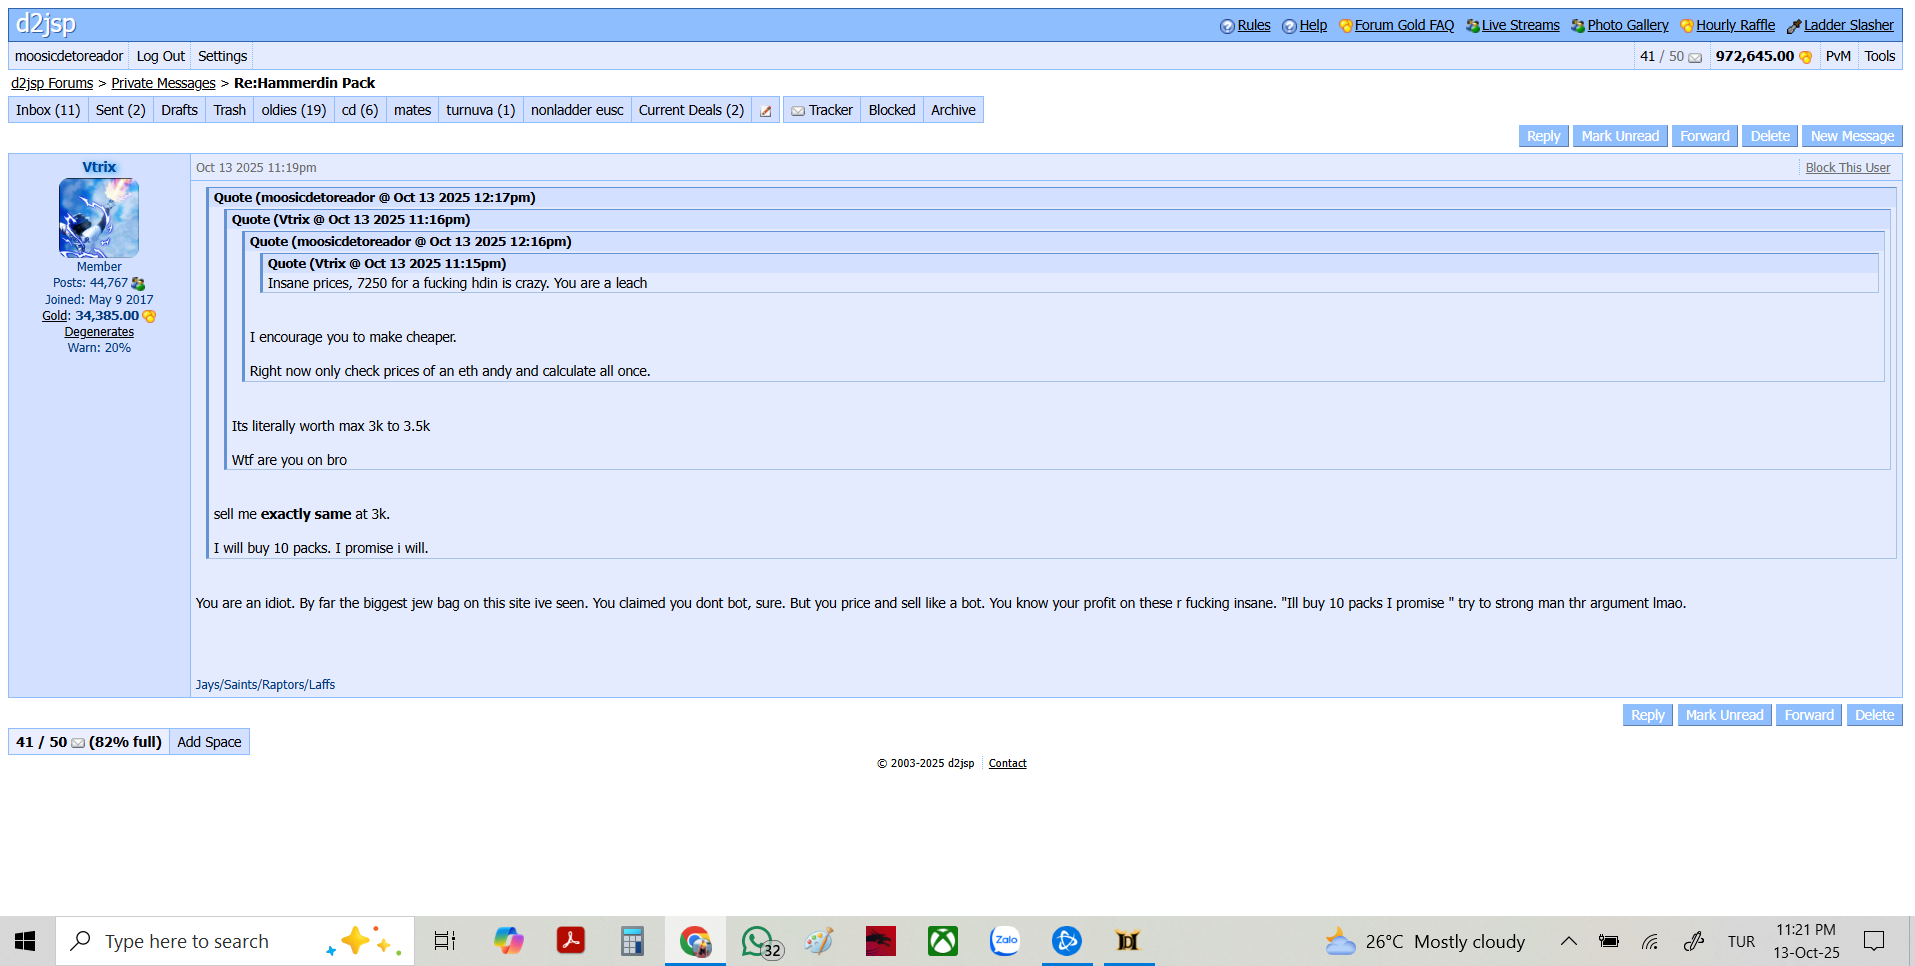Open the Inbox (11) folder tab
Image resolution: width=1915 pixels, height=966 pixels.
[x=48, y=110]
